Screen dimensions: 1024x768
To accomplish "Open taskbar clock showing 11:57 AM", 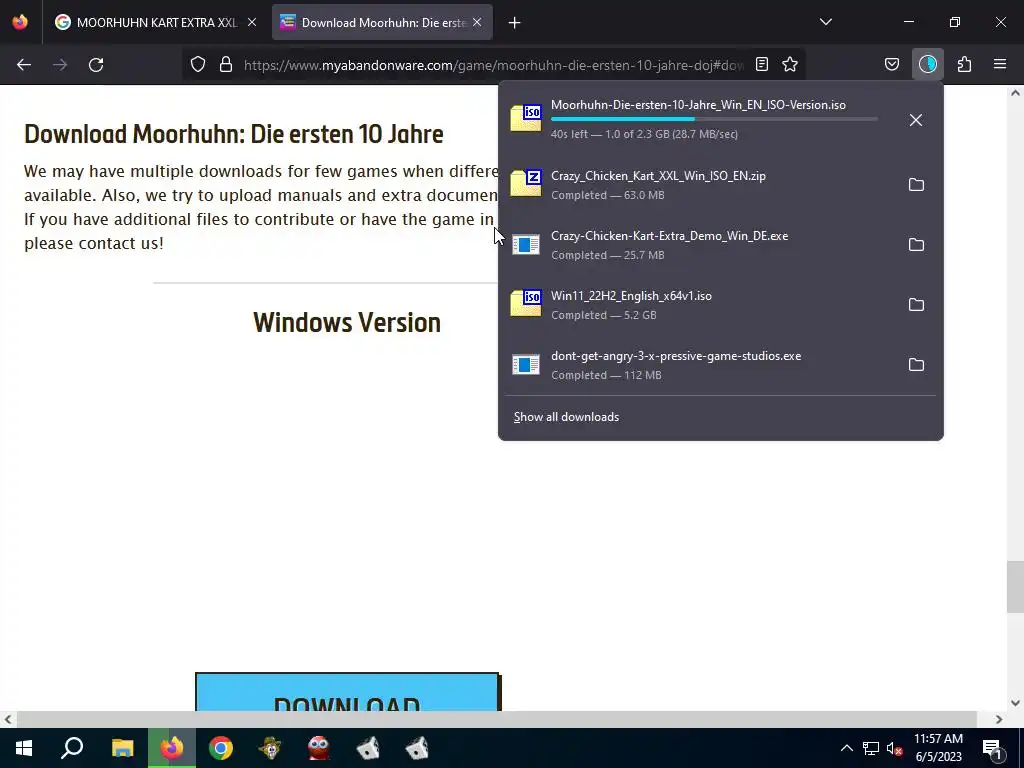I will pos(938,748).
